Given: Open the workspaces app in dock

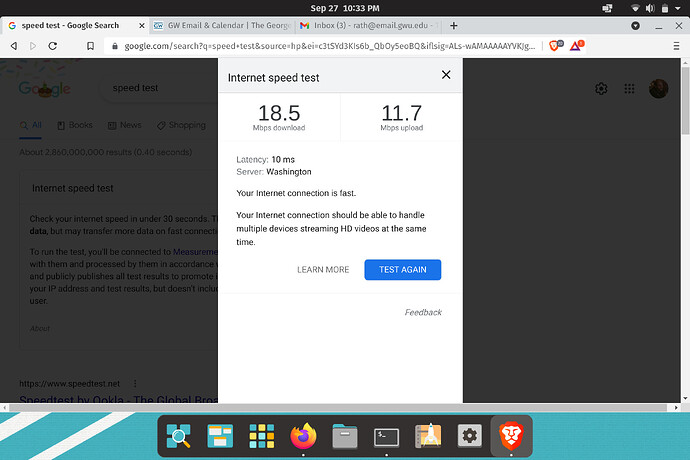Looking at the screenshot, I should coord(220,436).
